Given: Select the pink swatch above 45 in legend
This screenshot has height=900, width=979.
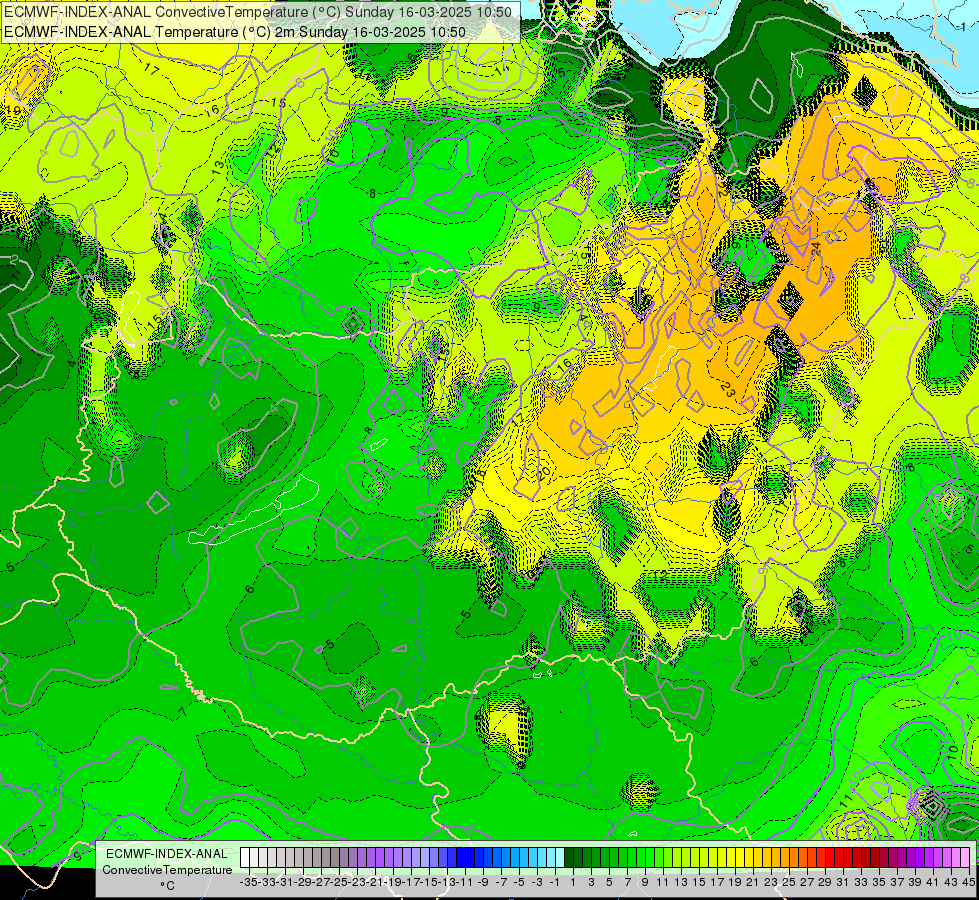Looking at the screenshot, I should pos(965,858).
